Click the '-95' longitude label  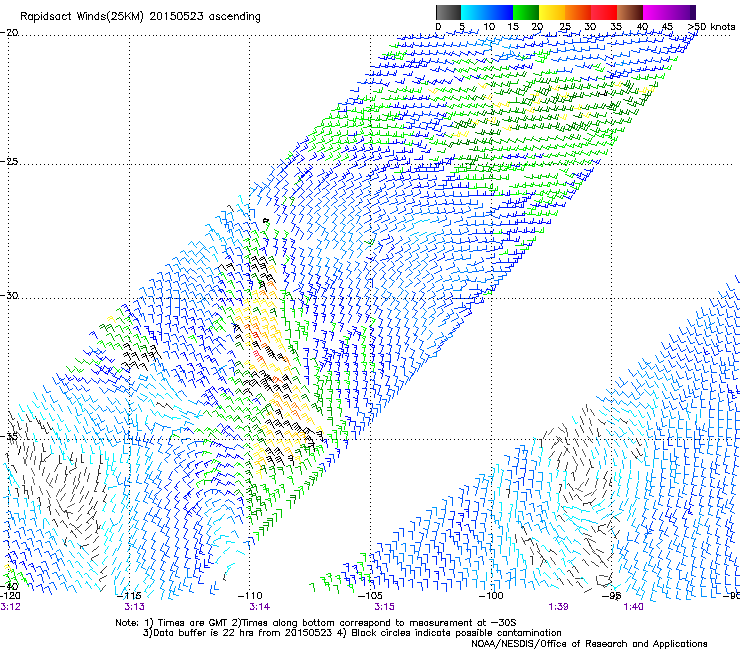[611, 596]
